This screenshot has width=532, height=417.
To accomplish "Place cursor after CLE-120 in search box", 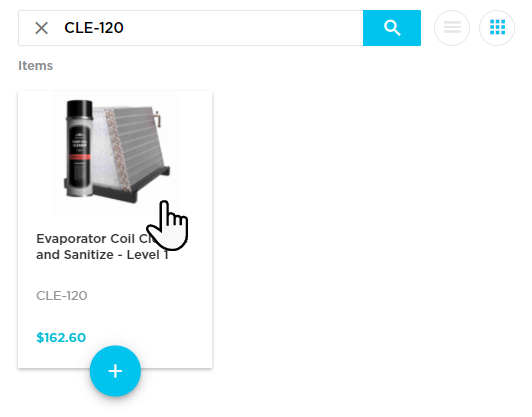I will (126, 28).
